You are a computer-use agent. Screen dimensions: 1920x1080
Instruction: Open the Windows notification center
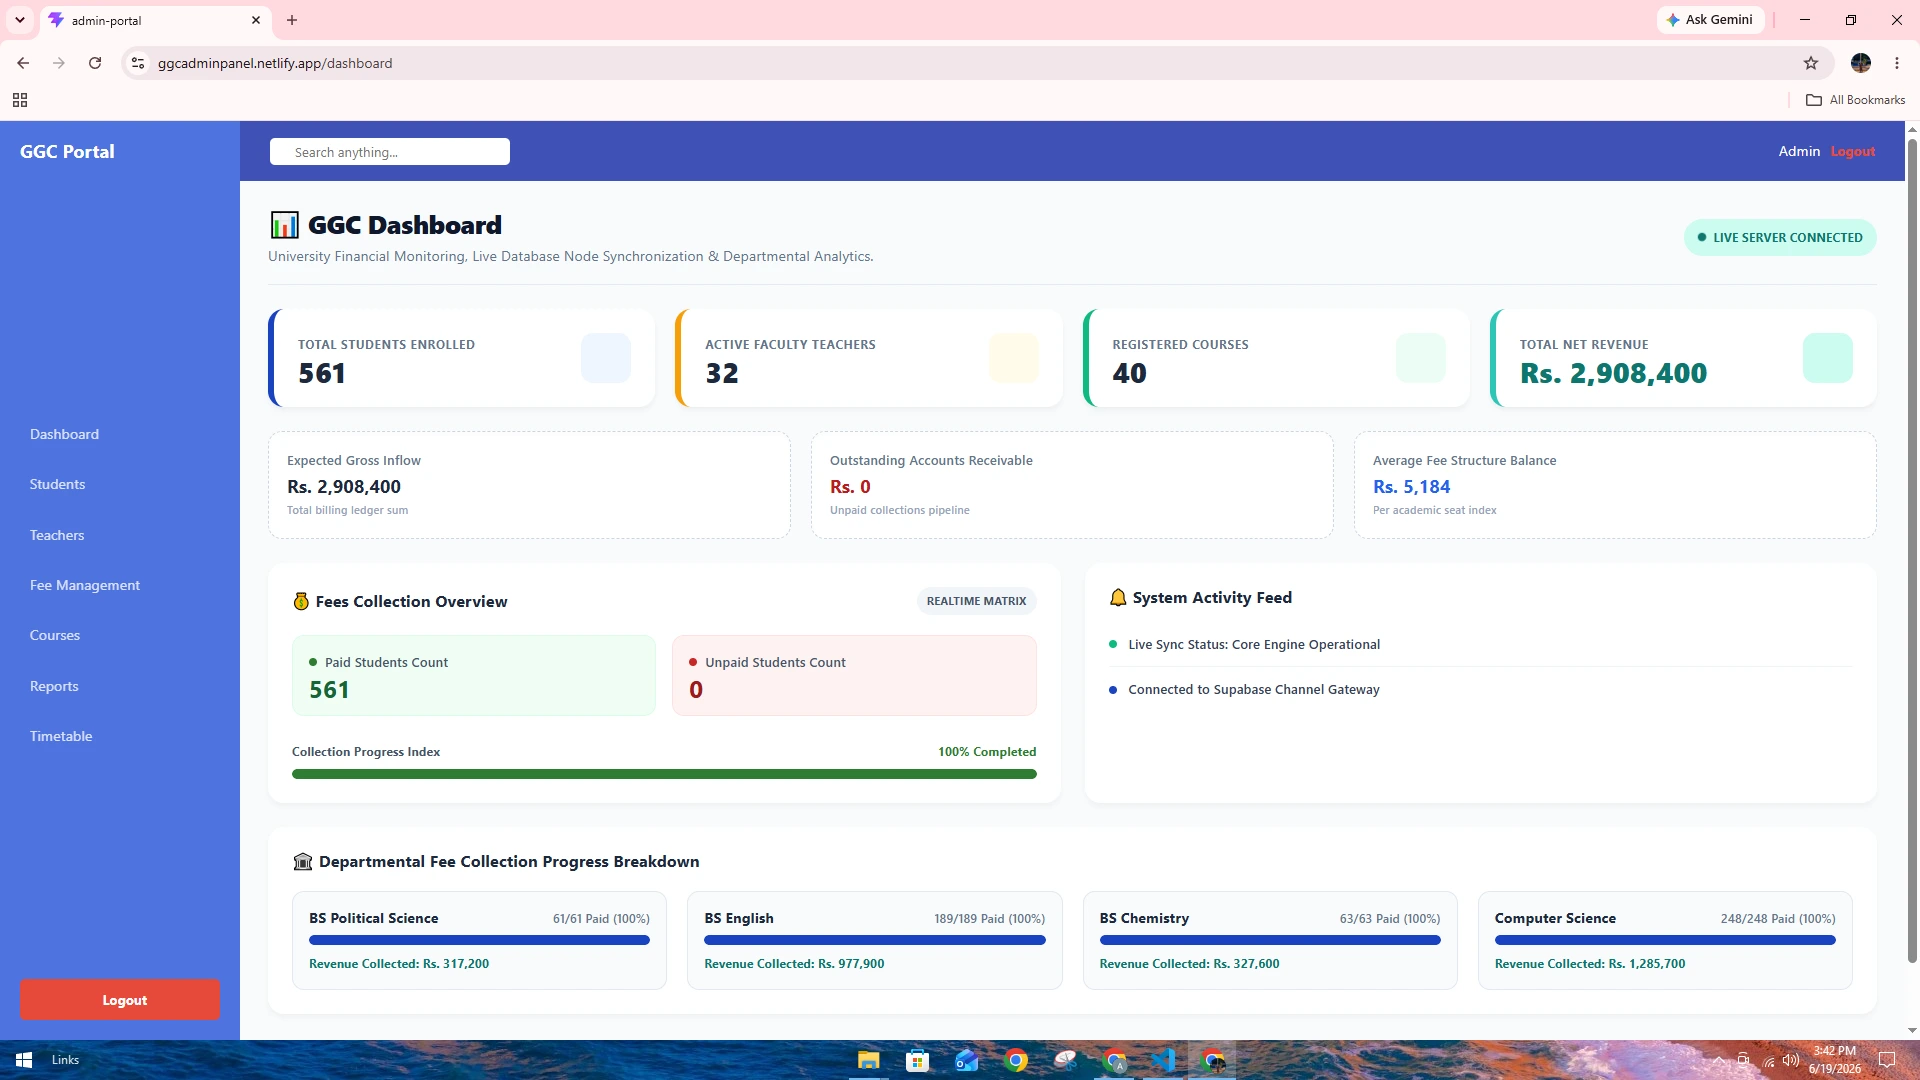pos(1887,1060)
